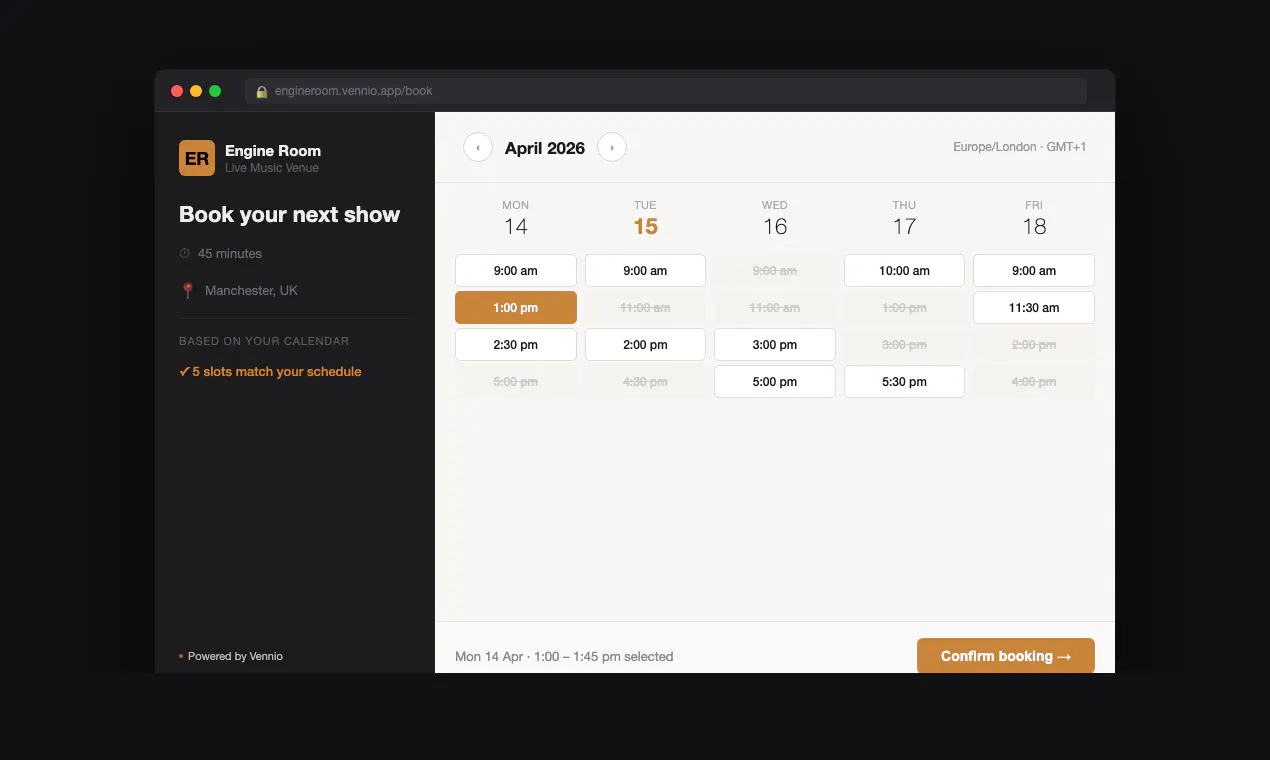The image size is (1270, 760).
Task: Click the Thursday 17 day header
Action: (904, 219)
